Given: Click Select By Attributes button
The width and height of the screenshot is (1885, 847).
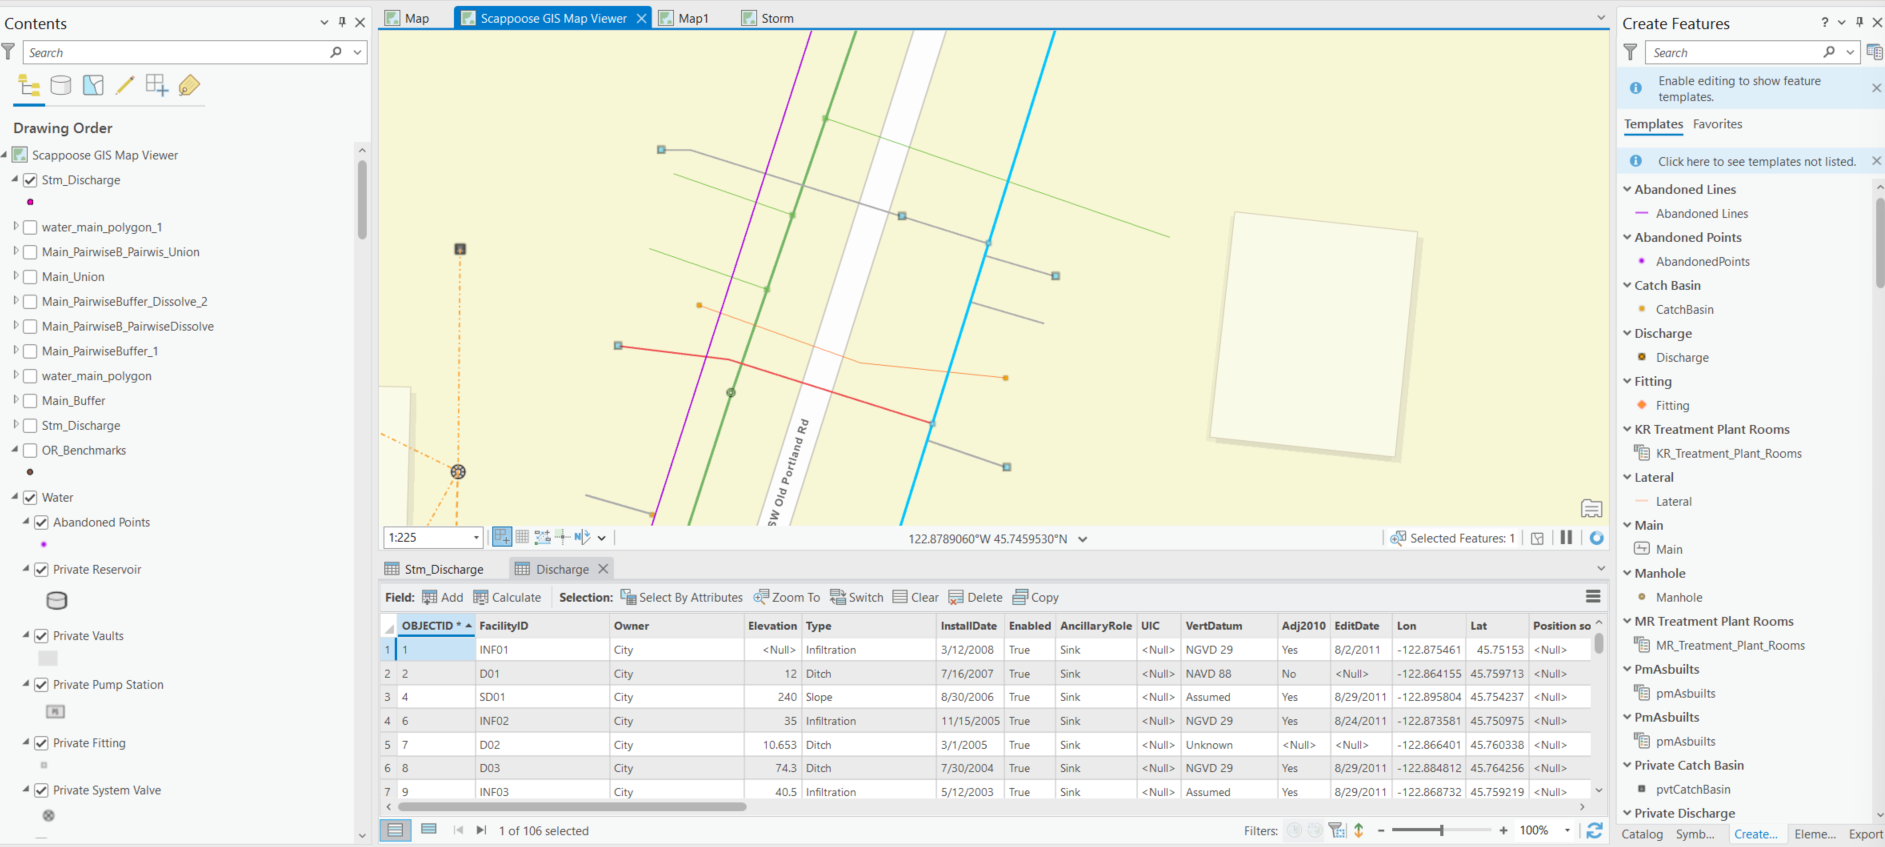Looking at the screenshot, I should pos(681,597).
